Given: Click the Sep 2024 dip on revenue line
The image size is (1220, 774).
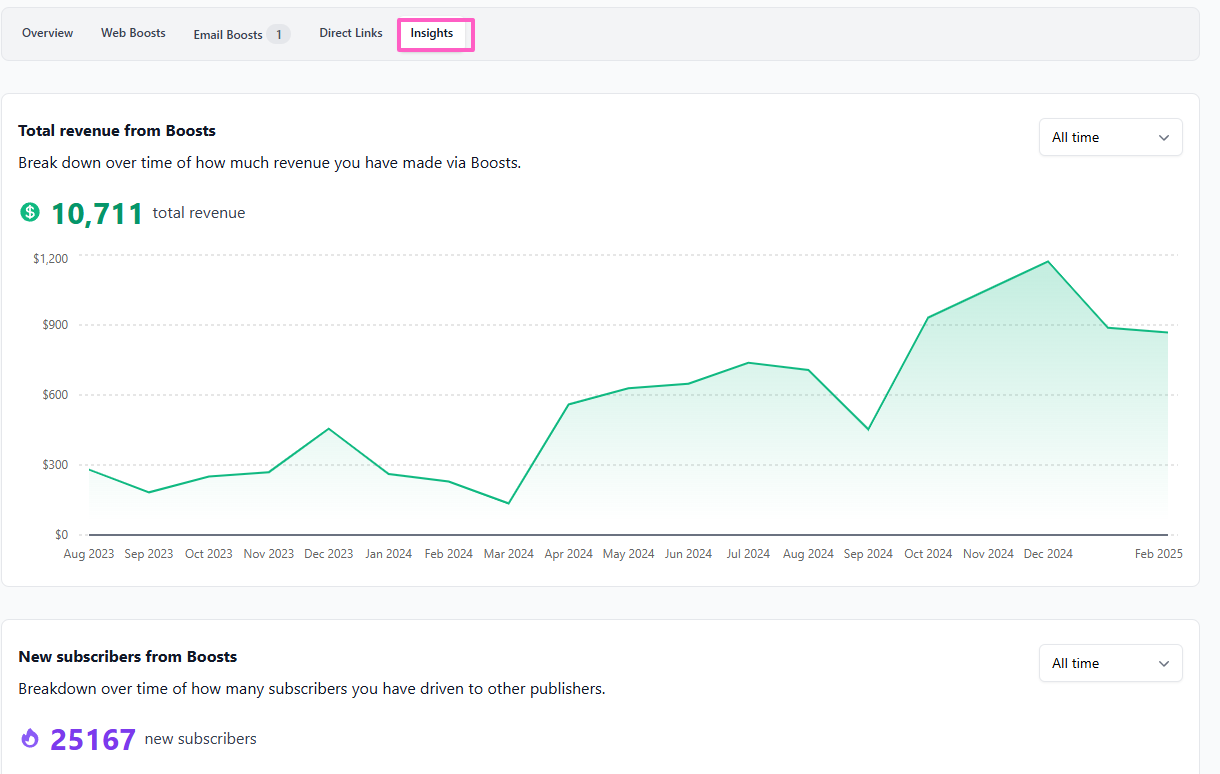Looking at the screenshot, I should coord(868,430).
